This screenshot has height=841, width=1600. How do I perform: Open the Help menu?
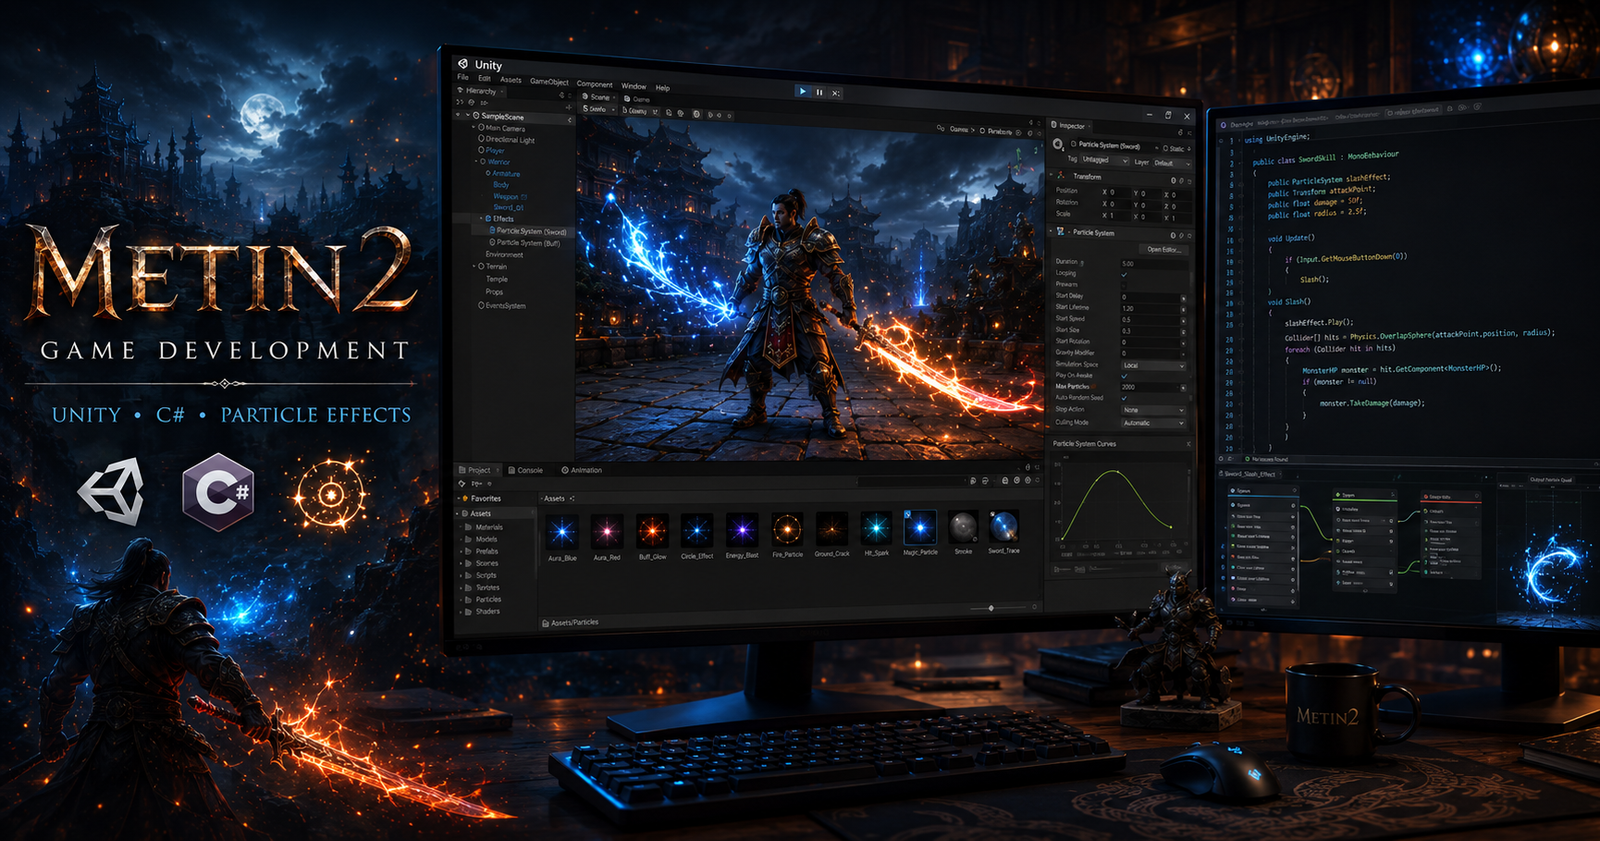(663, 88)
